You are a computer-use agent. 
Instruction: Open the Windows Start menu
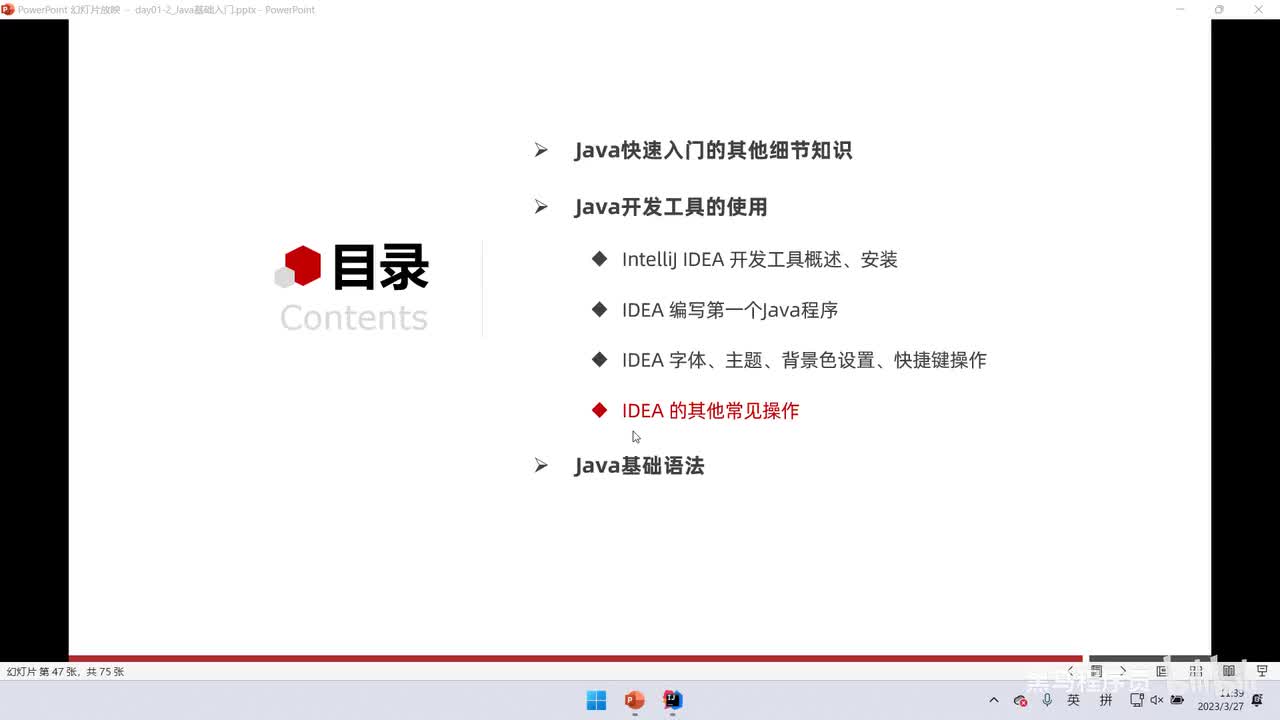[x=596, y=700]
